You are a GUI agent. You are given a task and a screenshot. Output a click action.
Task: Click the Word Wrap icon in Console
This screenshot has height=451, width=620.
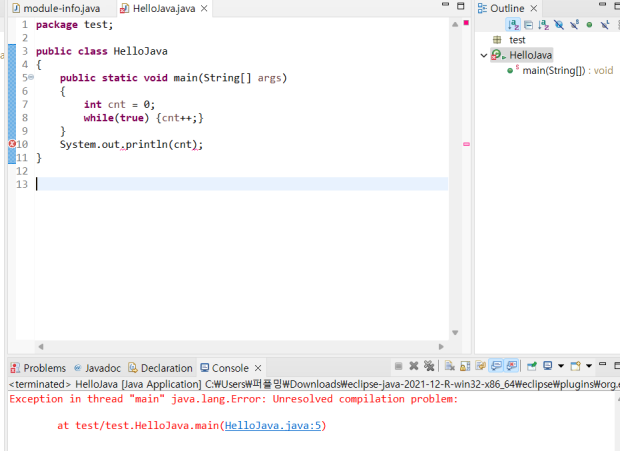[481, 367]
